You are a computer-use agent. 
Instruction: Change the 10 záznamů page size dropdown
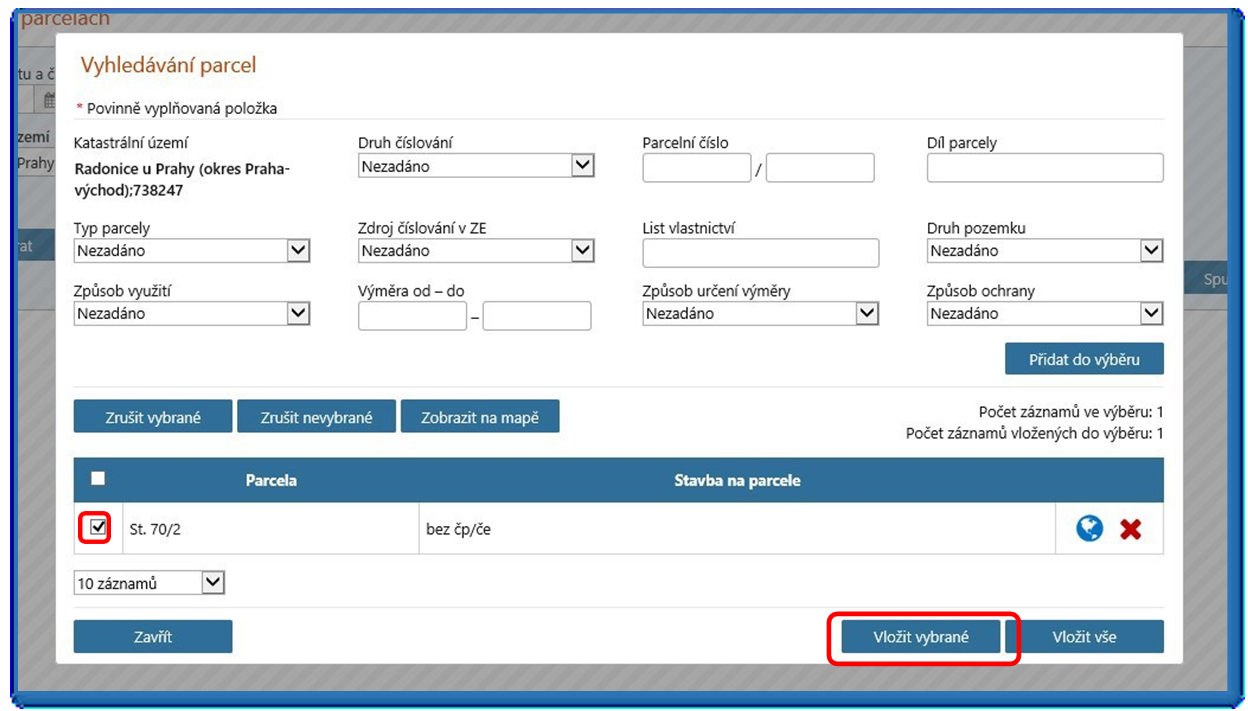(x=150, y=583)
